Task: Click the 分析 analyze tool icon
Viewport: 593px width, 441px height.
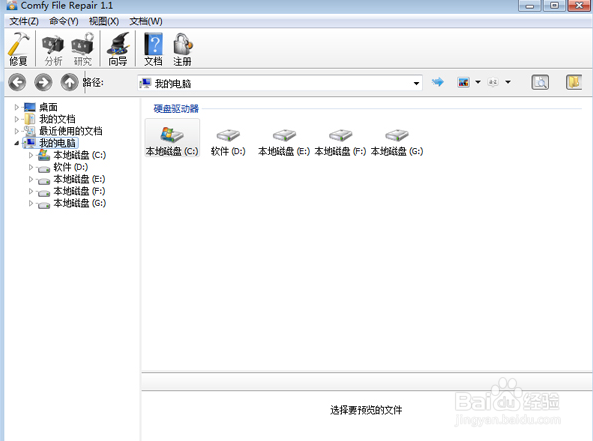Action: click(x=53, y=49)
